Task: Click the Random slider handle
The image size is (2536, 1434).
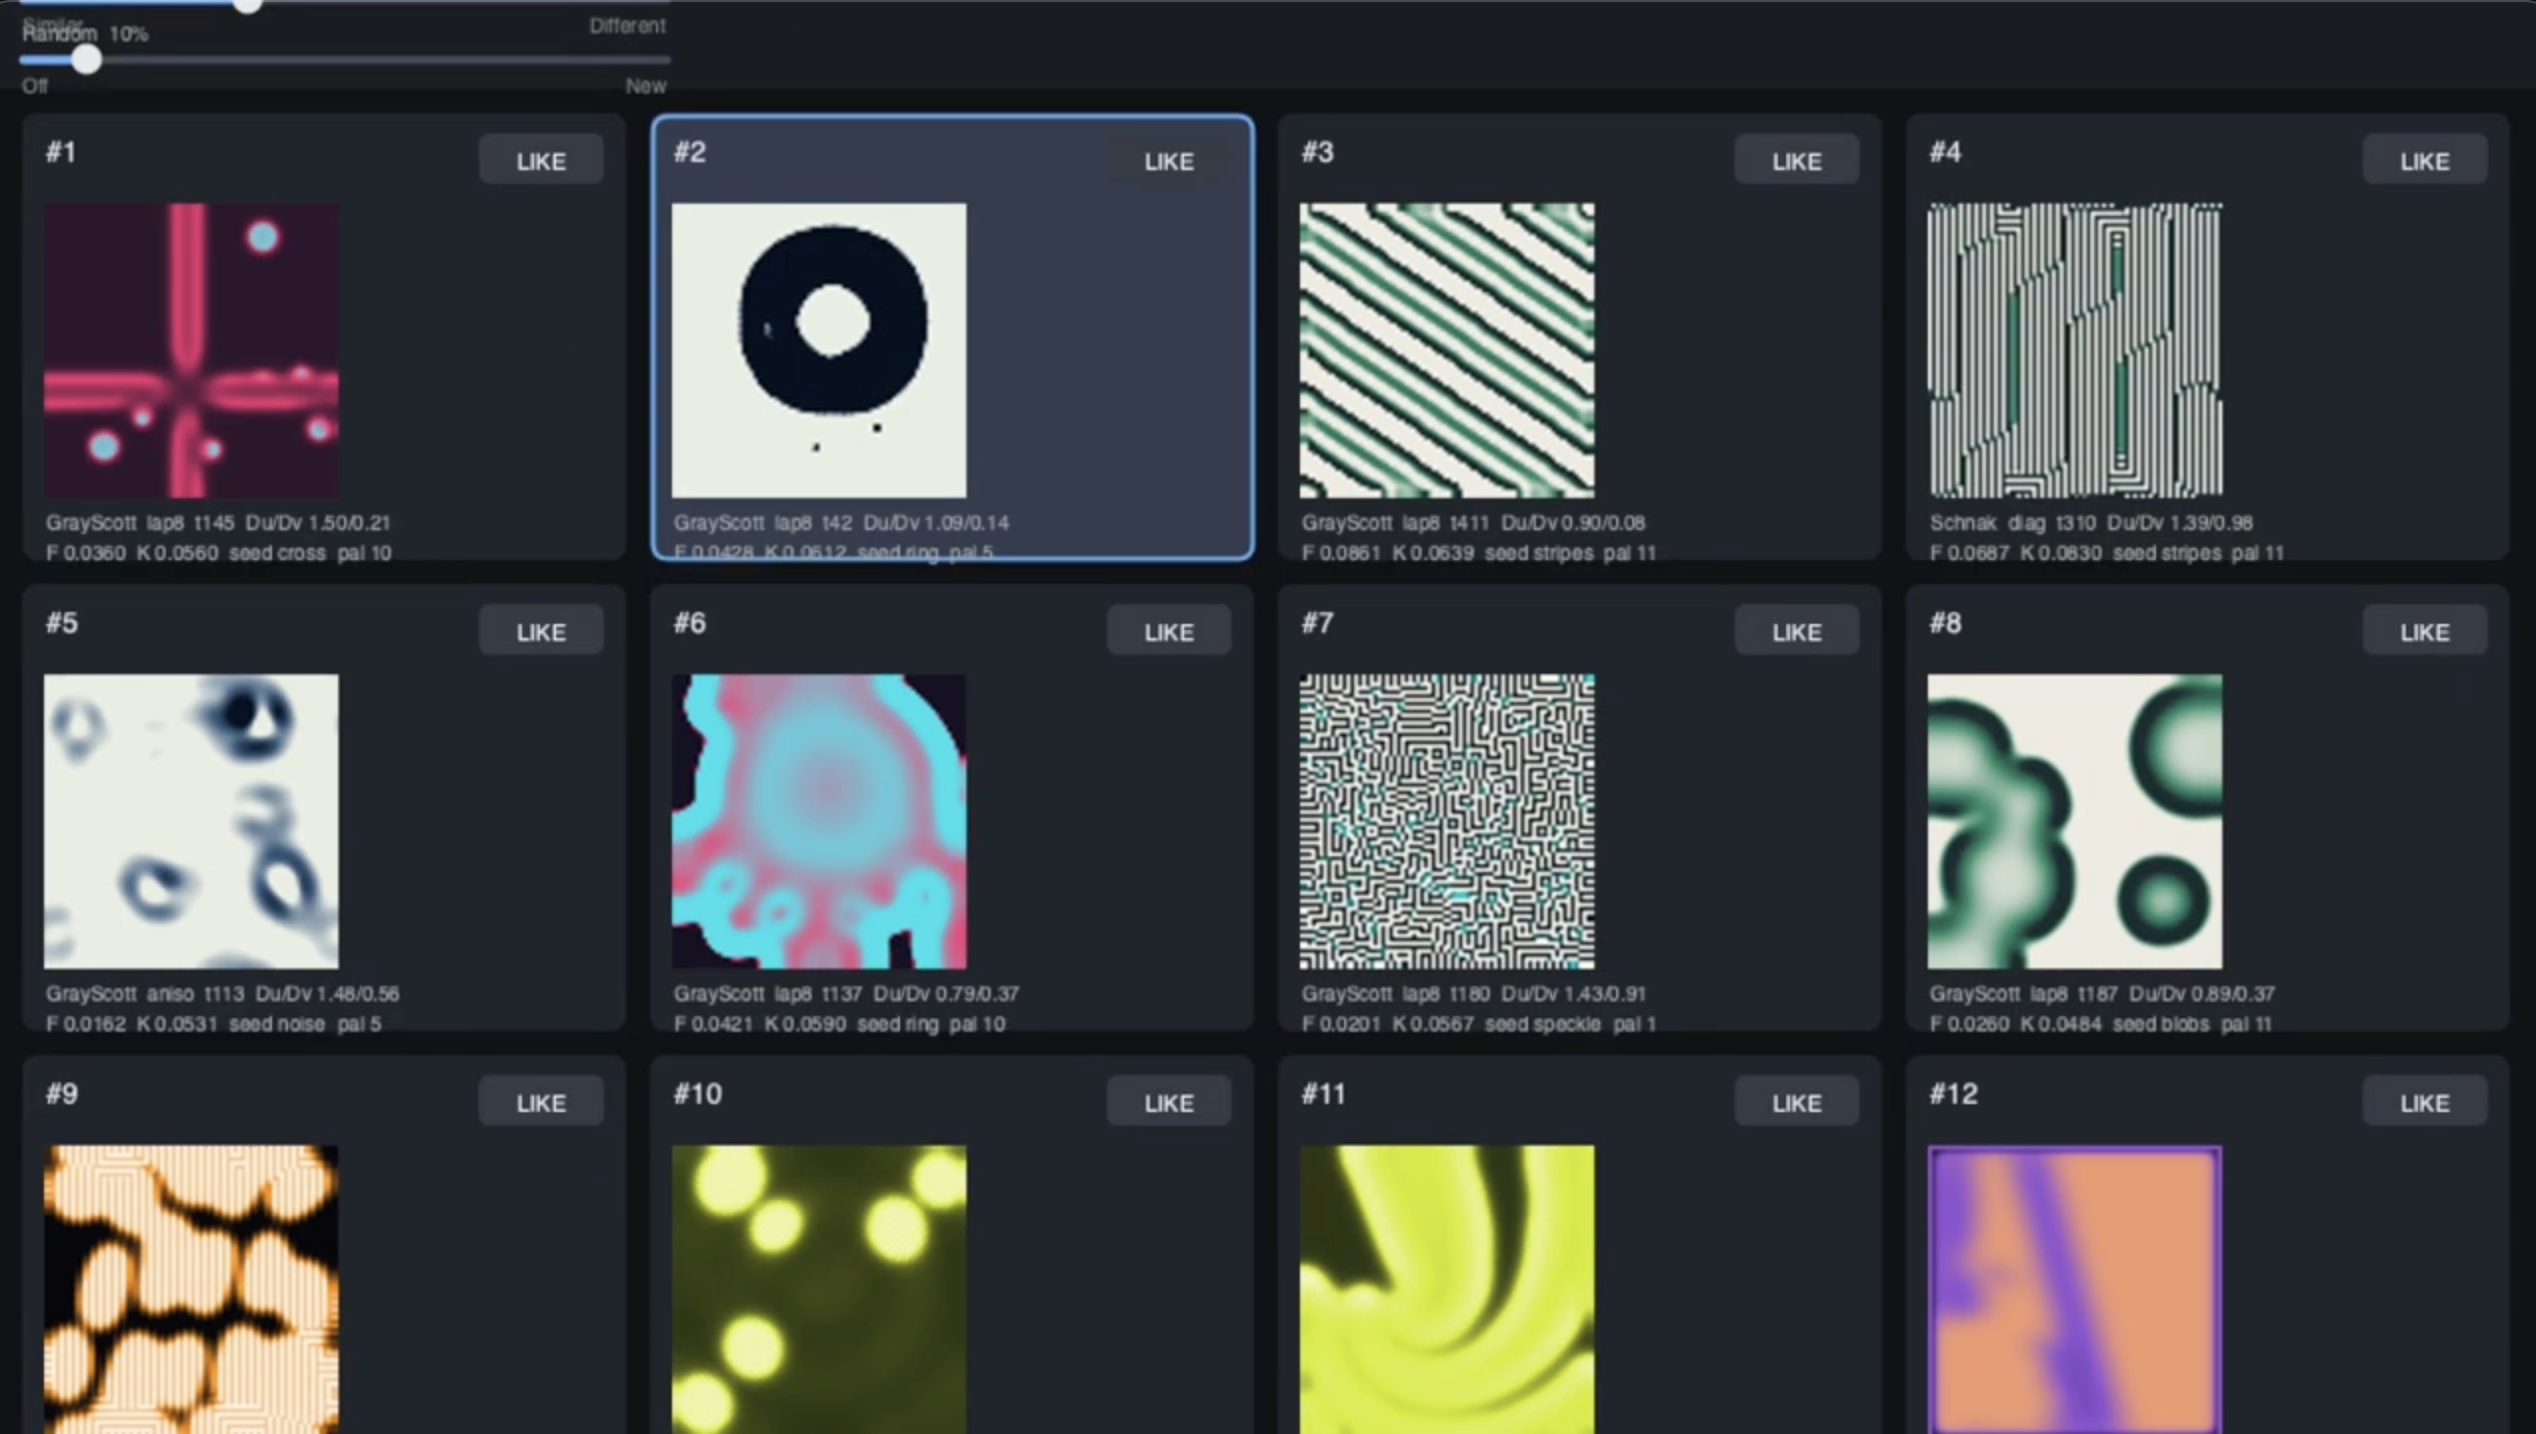Action: 86,59
